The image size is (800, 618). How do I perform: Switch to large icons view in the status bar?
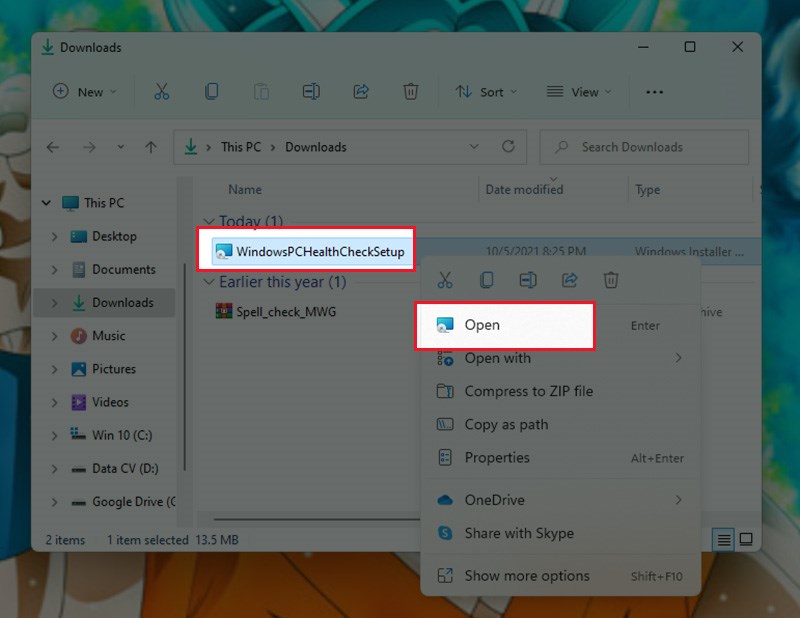tap(746, 539)
